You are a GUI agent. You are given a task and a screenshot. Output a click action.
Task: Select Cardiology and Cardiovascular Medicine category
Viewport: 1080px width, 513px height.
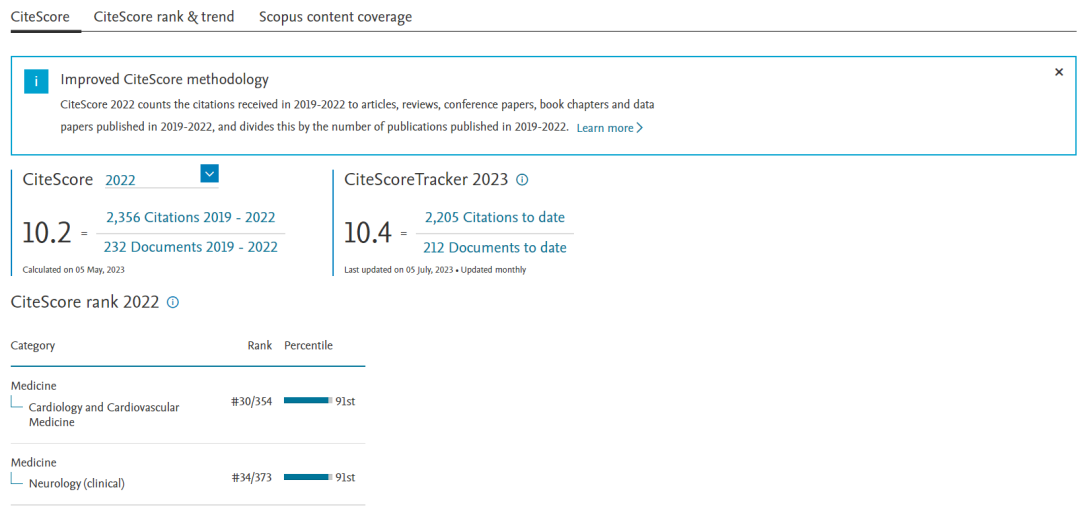tap(104, 415)
